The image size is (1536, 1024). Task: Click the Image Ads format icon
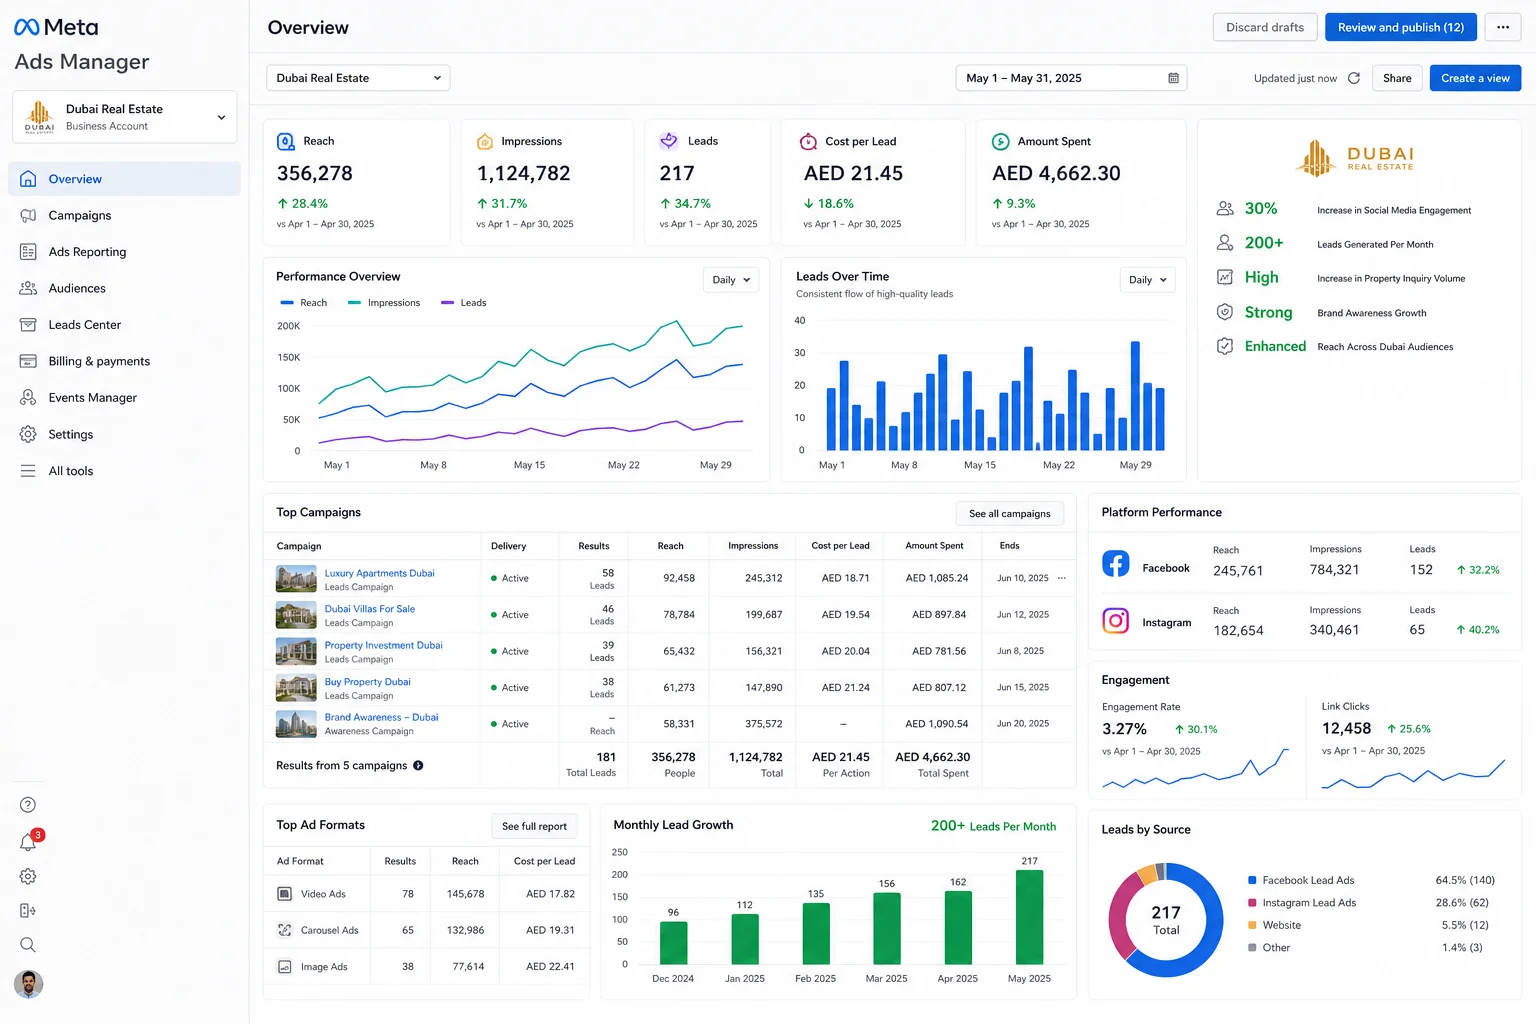coord(285,967)
